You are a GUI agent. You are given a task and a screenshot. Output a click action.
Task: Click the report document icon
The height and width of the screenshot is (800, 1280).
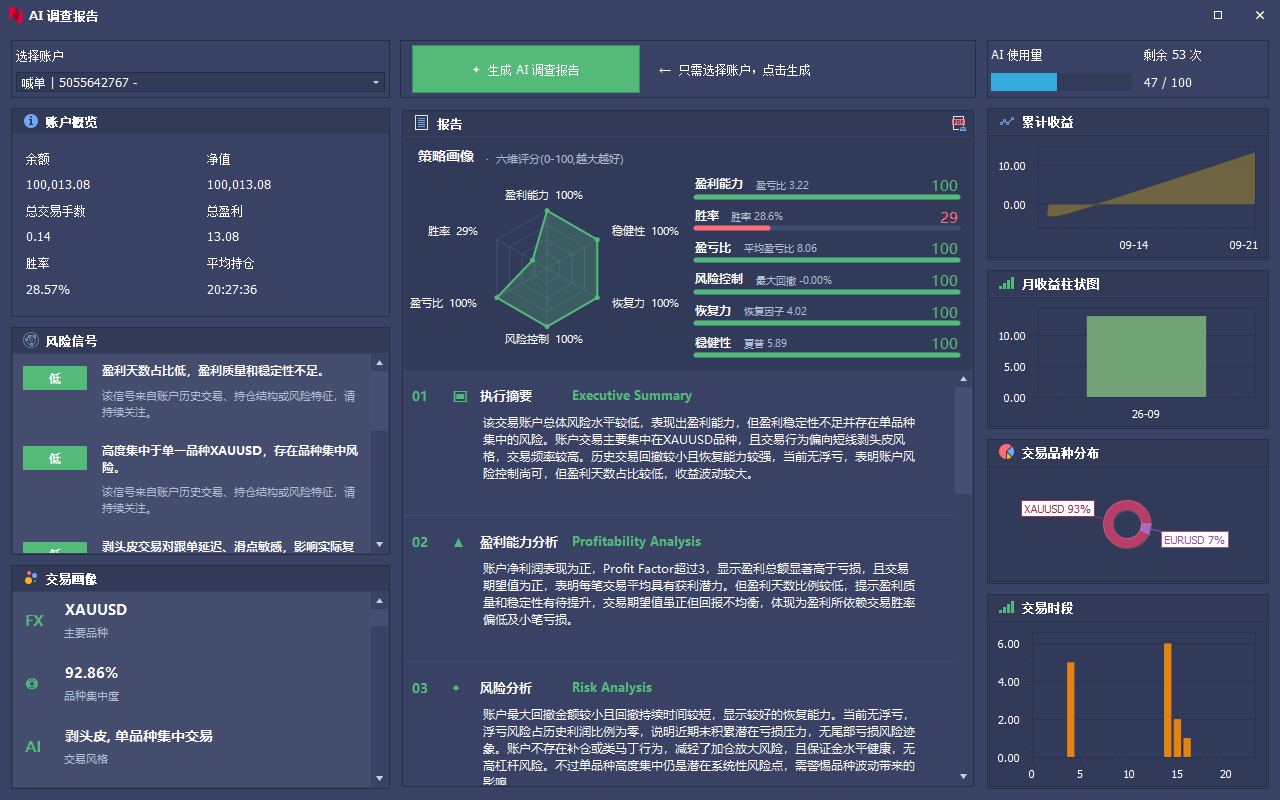coord(421,123)
